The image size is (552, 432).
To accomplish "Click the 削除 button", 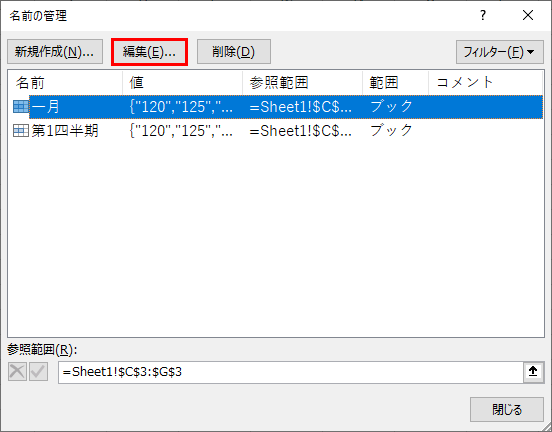I will pyautogui.click(x=234, y=52).
